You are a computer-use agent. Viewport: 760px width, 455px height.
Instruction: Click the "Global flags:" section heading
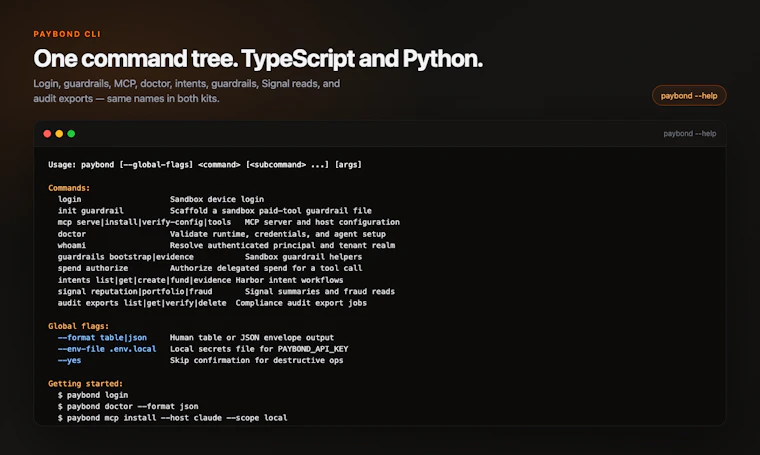(x=79, y=326)
